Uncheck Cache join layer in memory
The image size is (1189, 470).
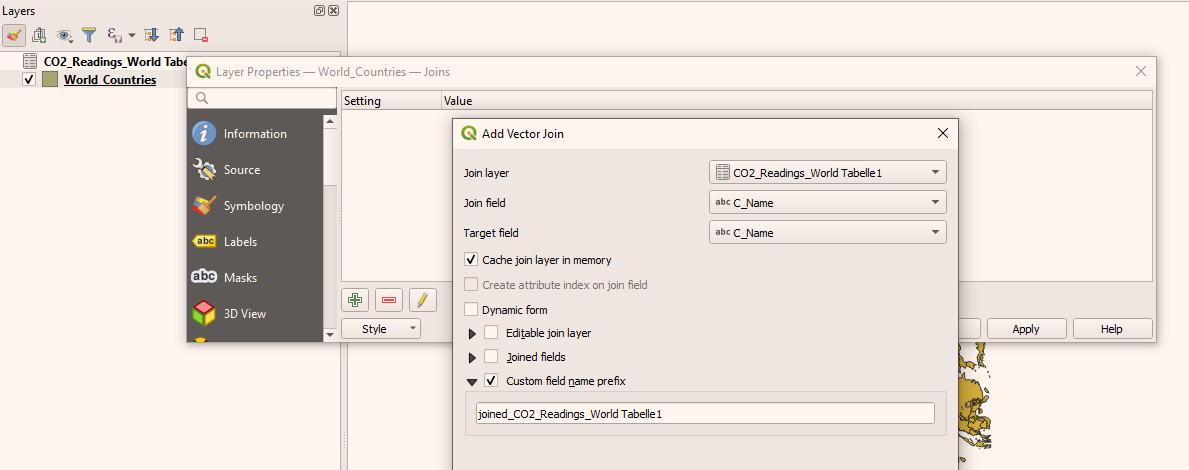point(471,260)
